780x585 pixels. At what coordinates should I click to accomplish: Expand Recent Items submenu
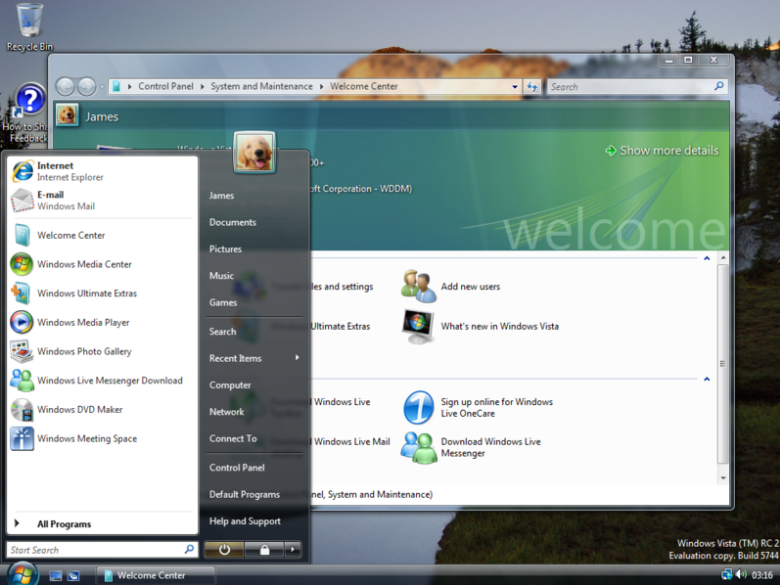255,358
